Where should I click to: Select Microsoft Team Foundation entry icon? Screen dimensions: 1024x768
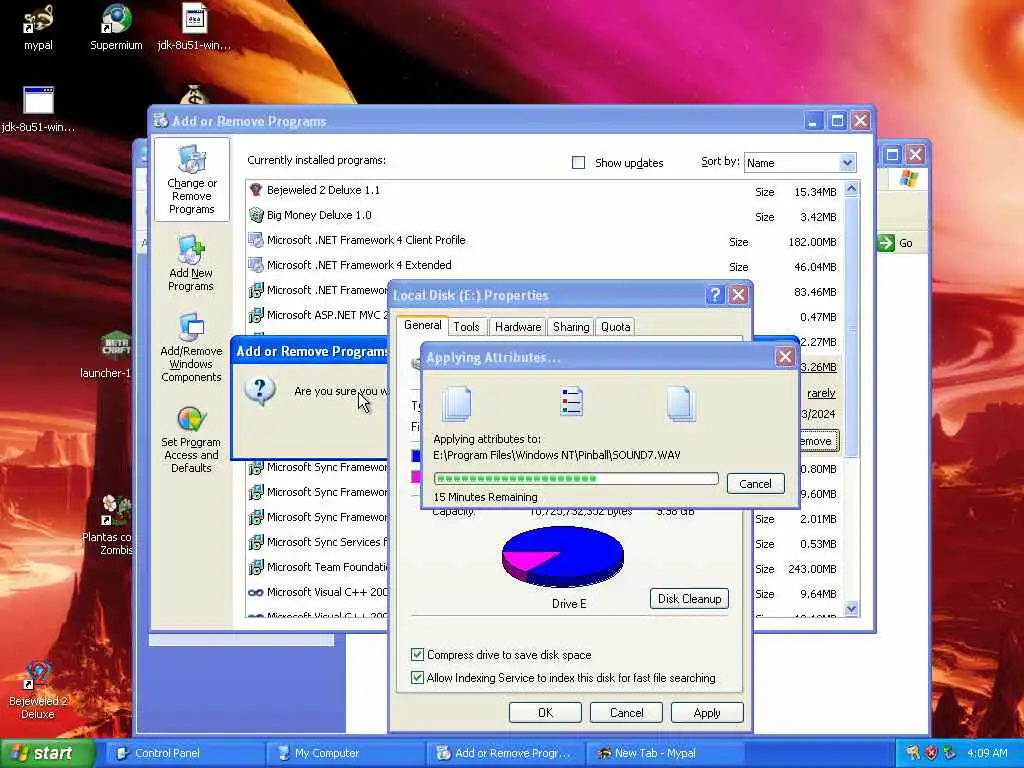(256, 567)
